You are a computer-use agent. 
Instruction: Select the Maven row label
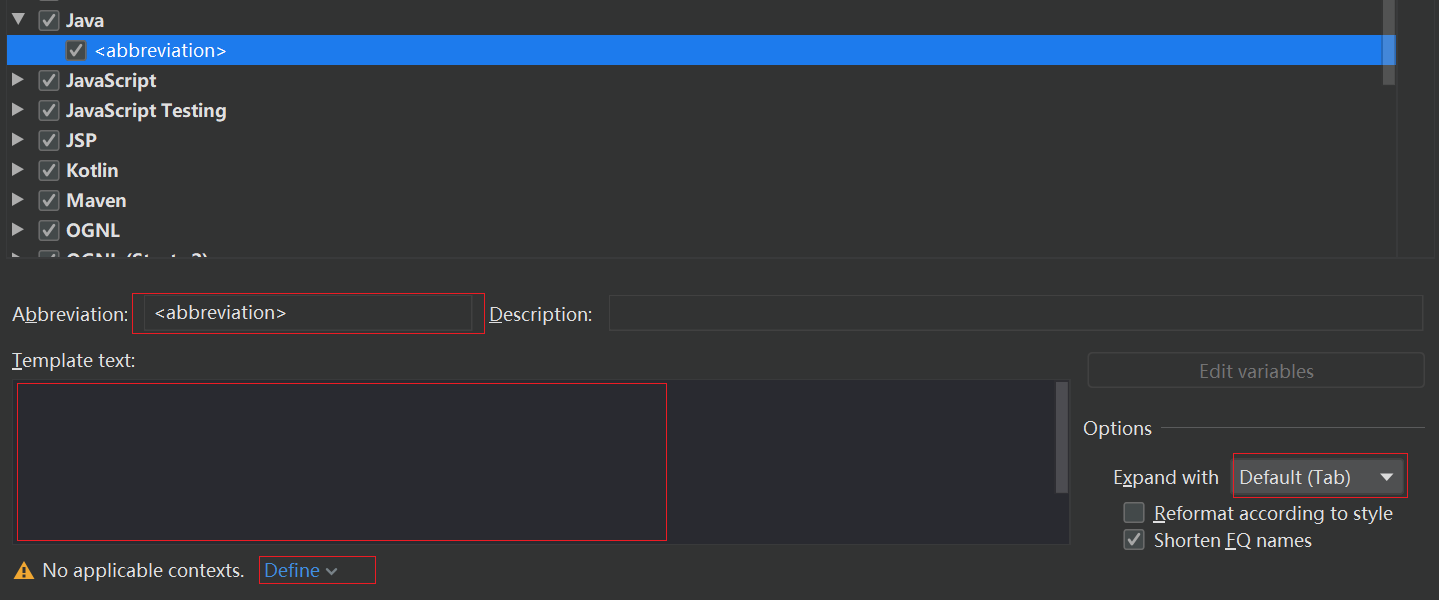(96, 200)
